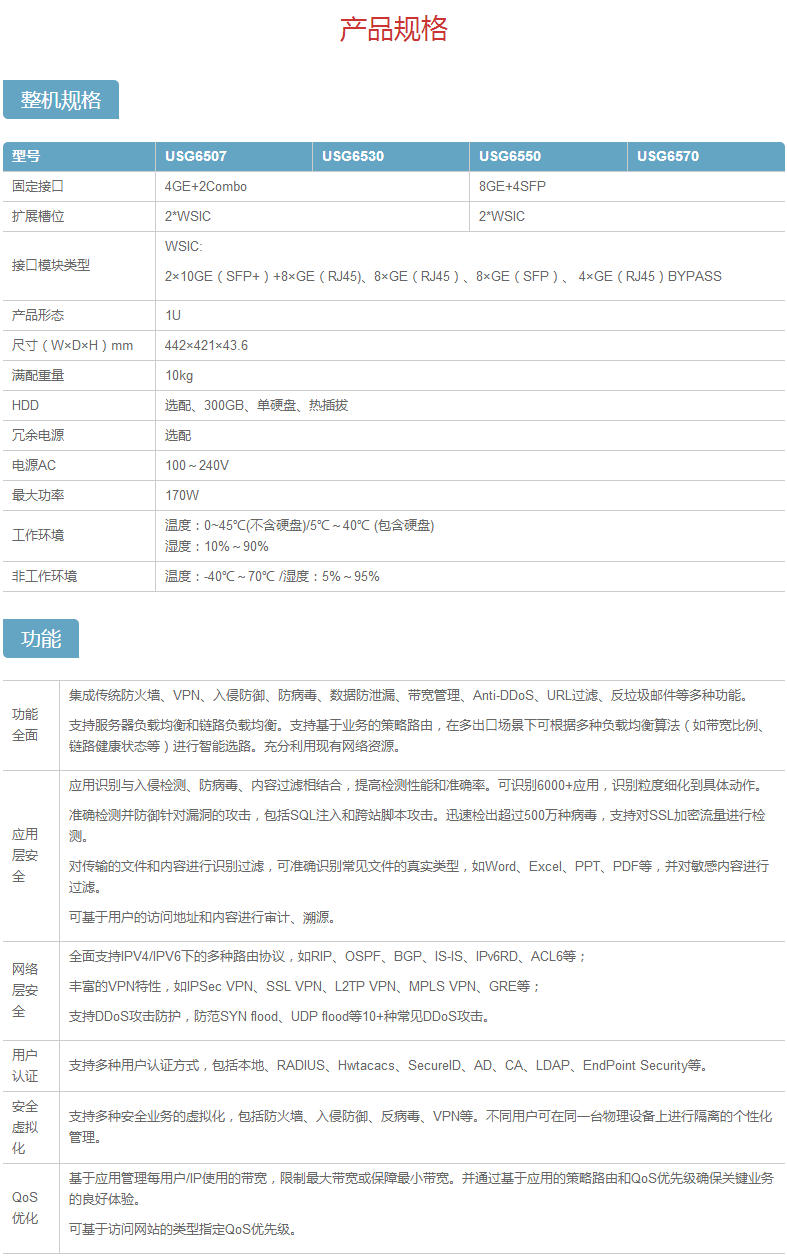Image resolution: width=787 pixels, height=1258 pixels.
Task: Click the 功能全面 feature row label
Action: [x=25, y=725]
